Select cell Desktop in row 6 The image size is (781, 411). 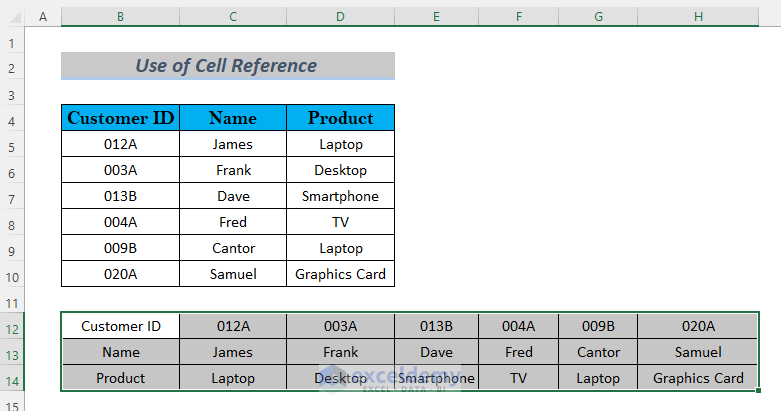(x=340, y=170)
